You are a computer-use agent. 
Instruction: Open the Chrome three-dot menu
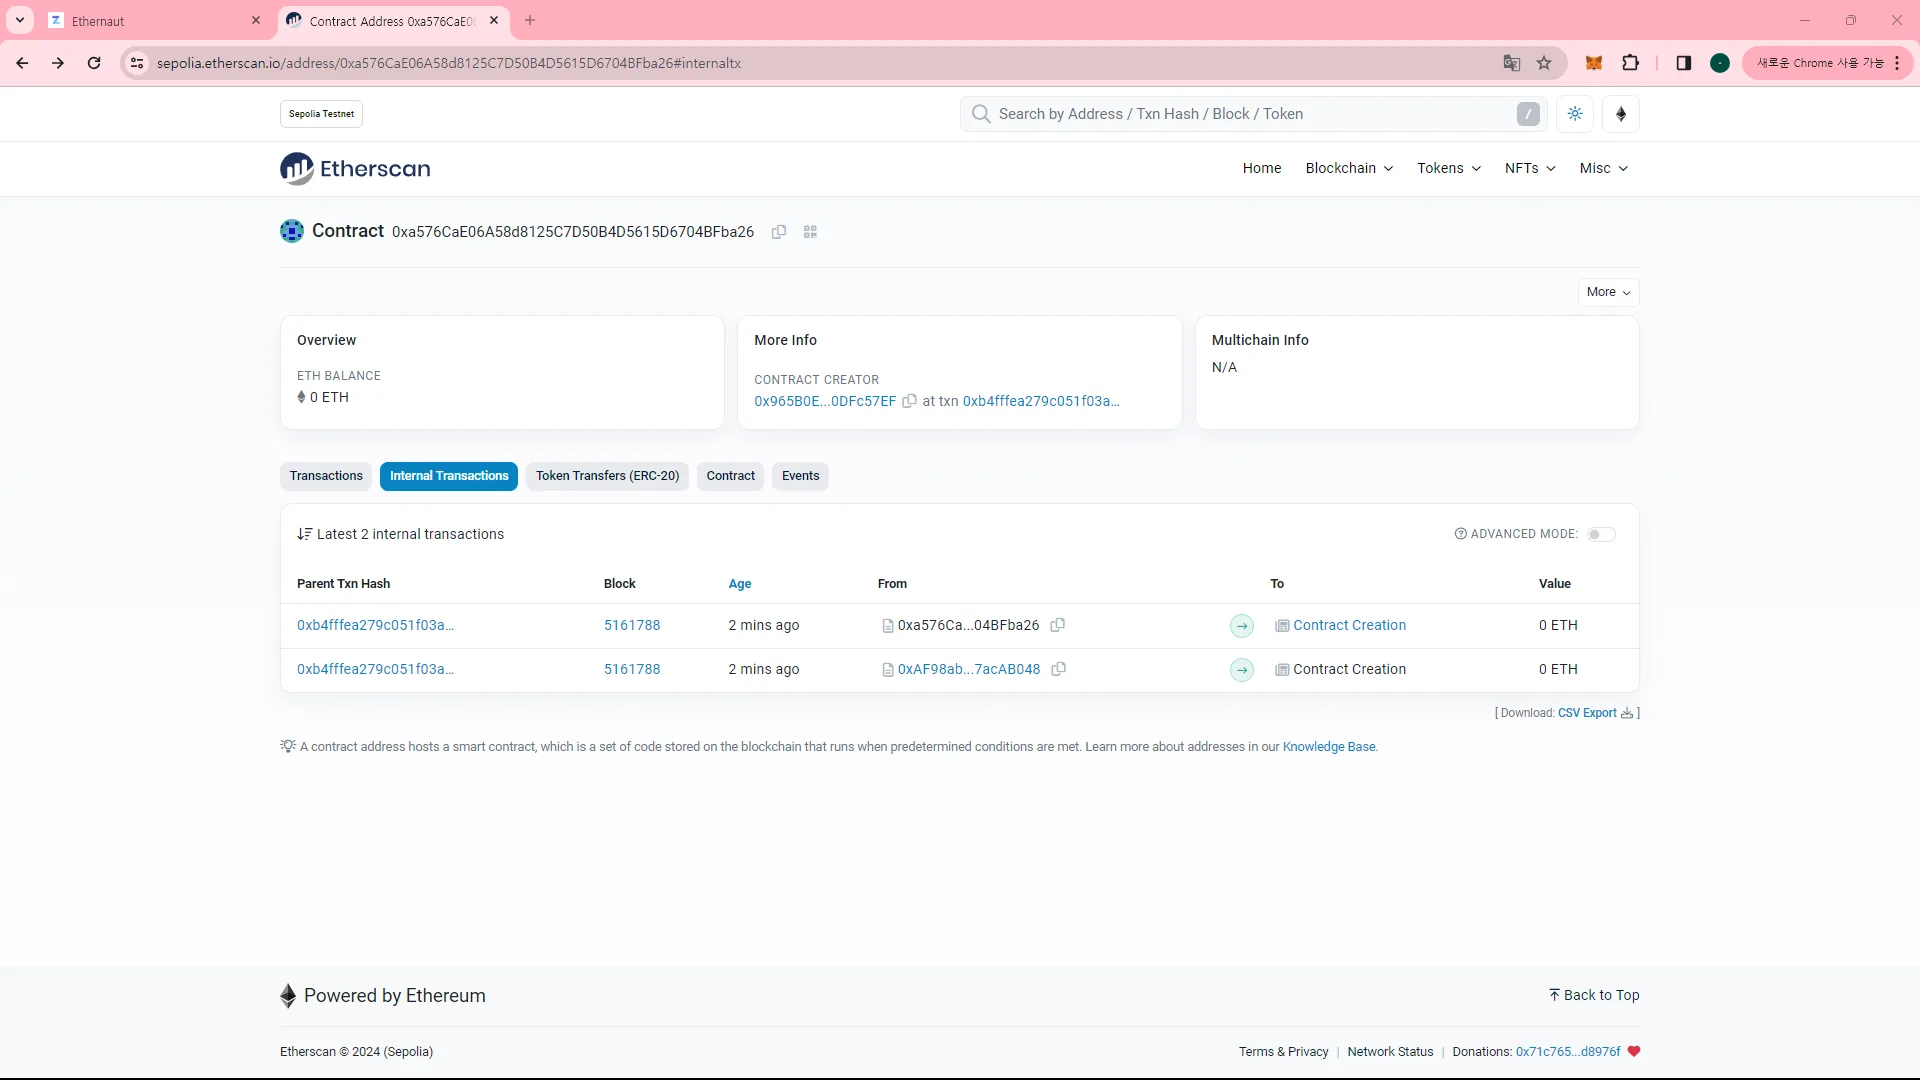tap(1897, 63)
